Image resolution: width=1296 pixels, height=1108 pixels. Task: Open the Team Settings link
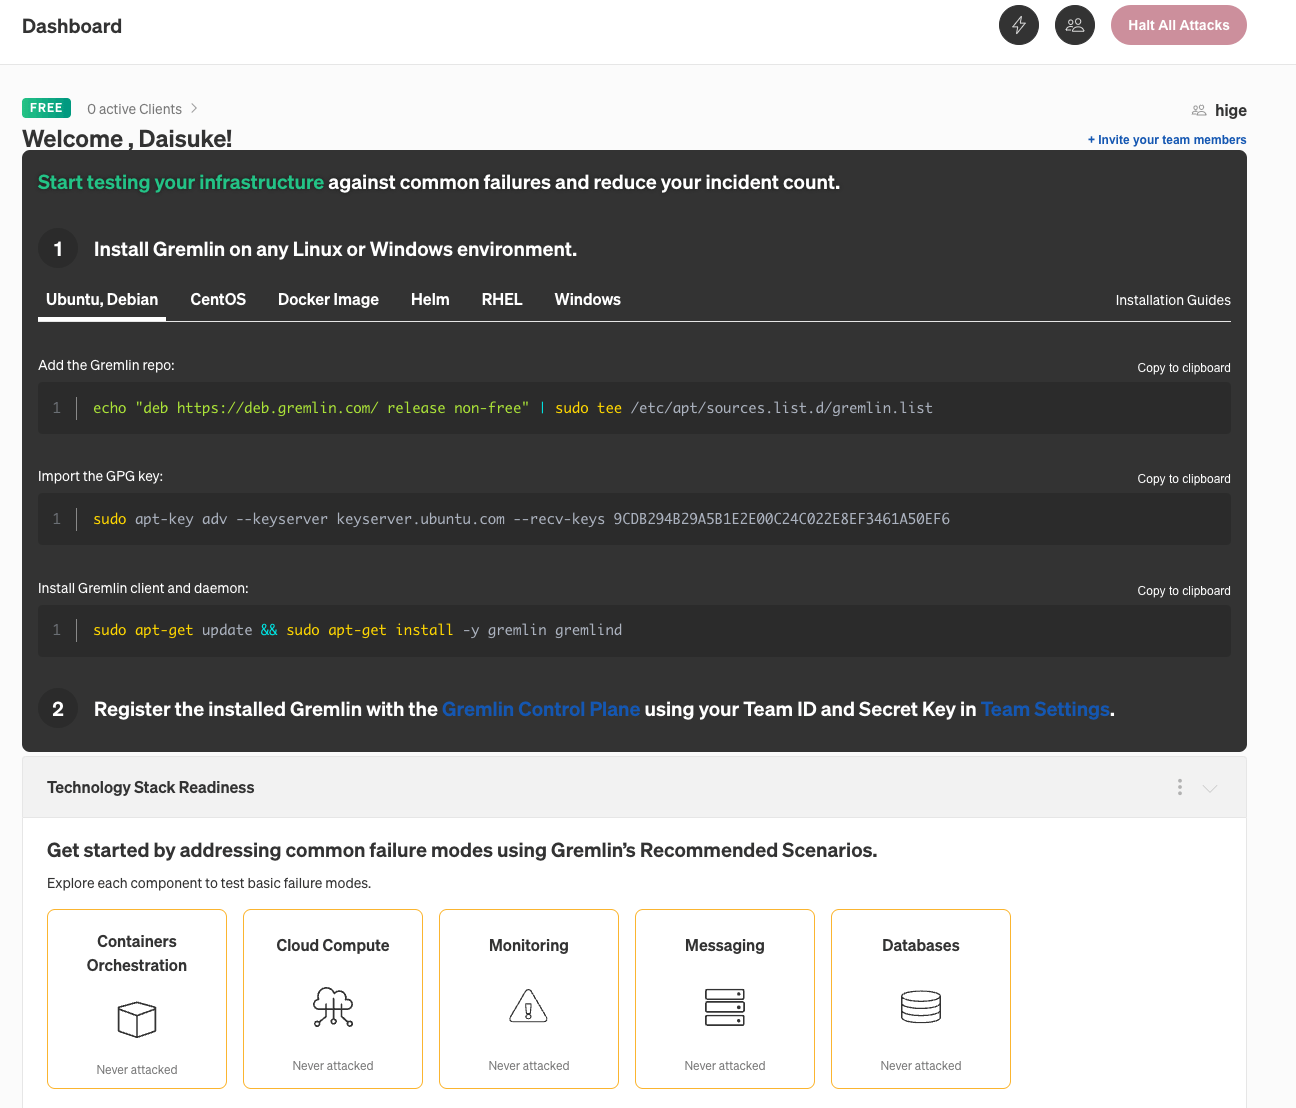point(1045,709)
